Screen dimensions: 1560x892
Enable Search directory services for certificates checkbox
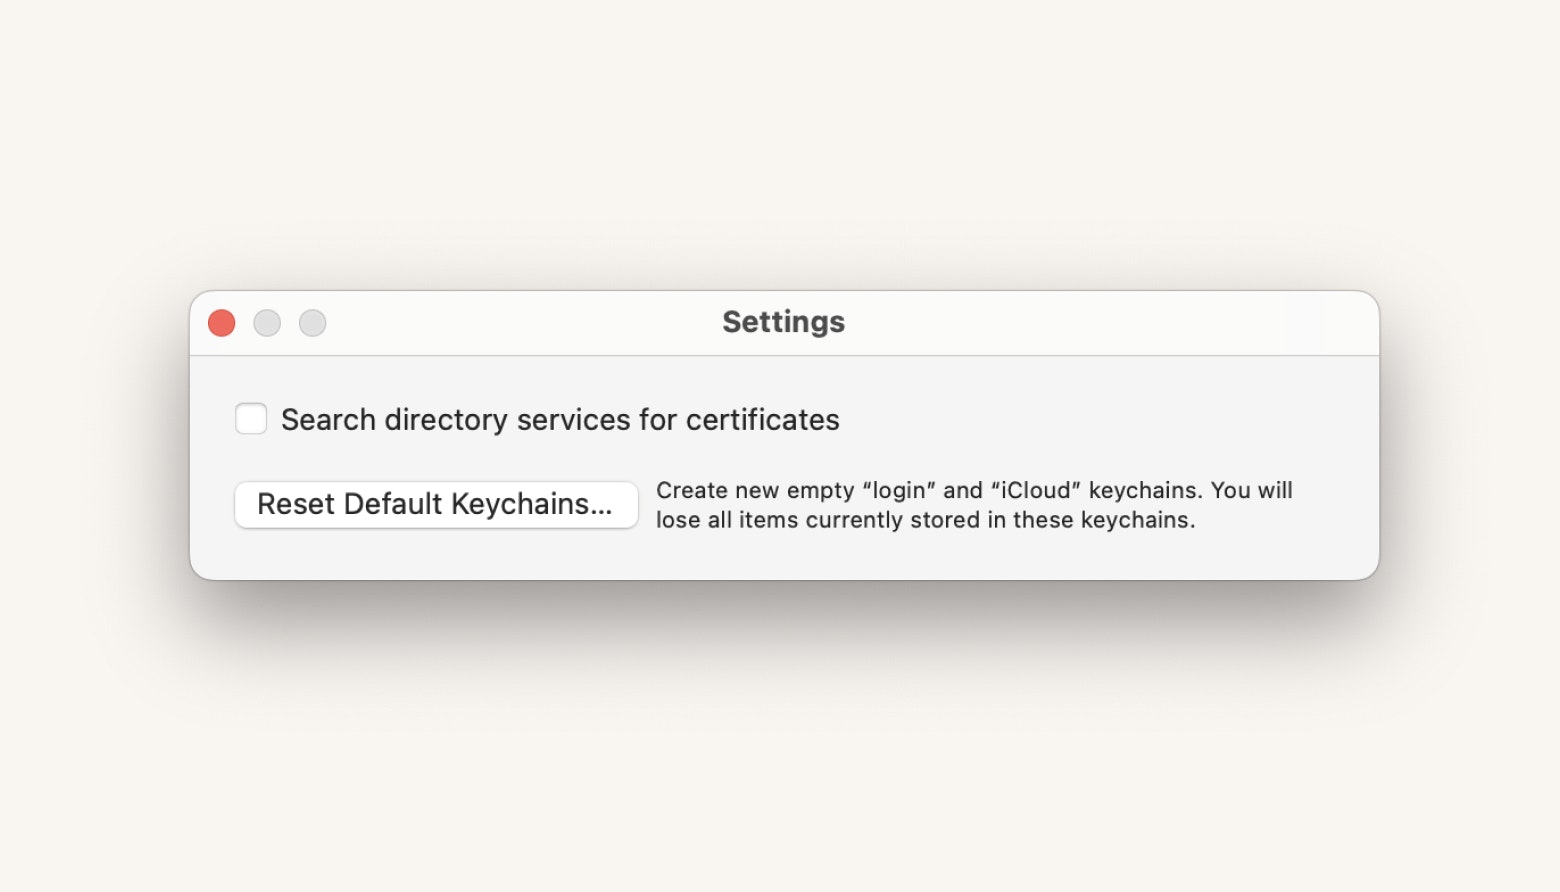(x=251, y=419)
